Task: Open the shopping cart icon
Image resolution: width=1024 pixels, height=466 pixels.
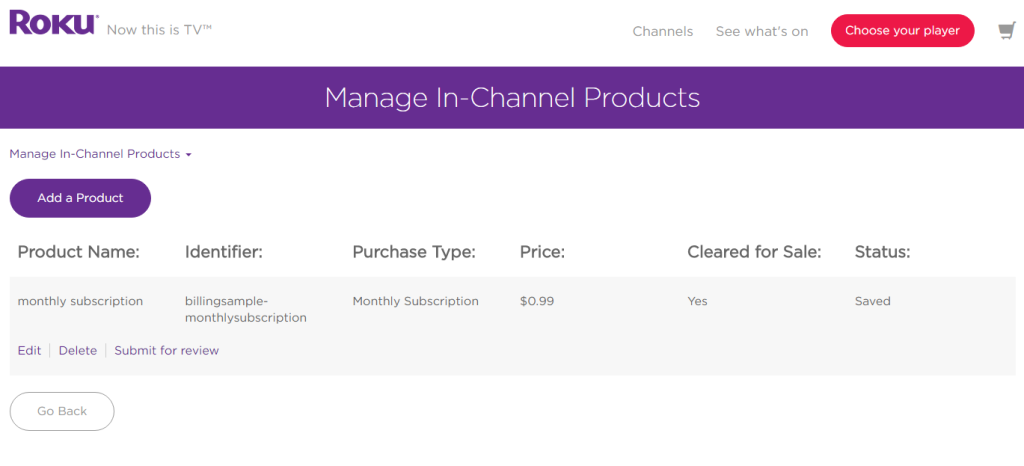Action: click(1006, 31)
